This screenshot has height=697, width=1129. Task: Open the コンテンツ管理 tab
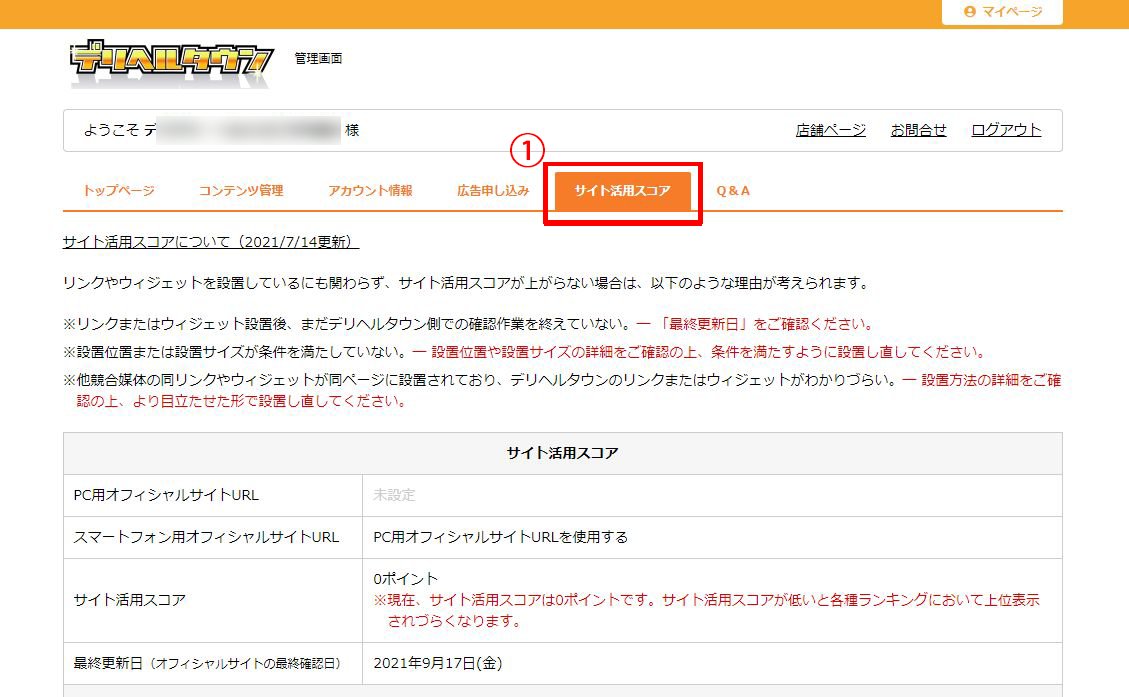click(x=243, y=189)
